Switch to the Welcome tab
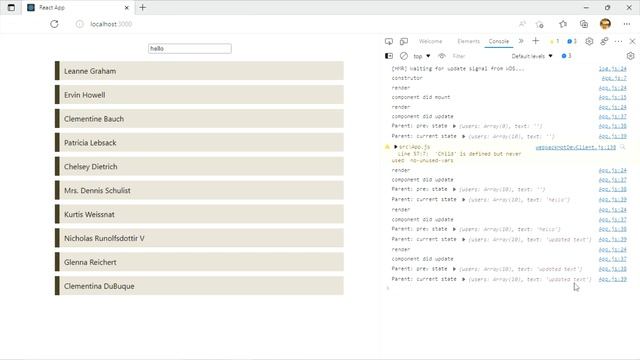 (x=431, y=41)
